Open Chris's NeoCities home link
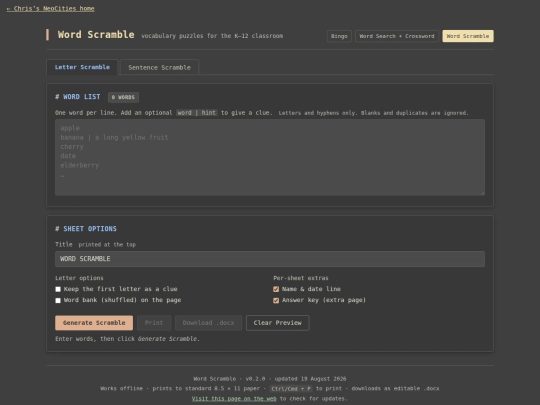This screenshot has height=405, width=540. (x=50, y=9)
